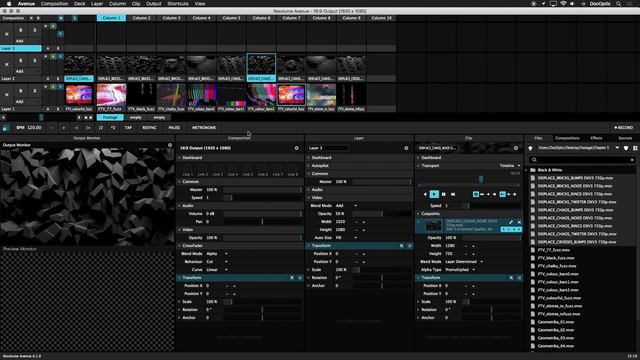Toggle Bypass B on Layer 1
Viewport: 640px width, 360px height.
[20, 91]
